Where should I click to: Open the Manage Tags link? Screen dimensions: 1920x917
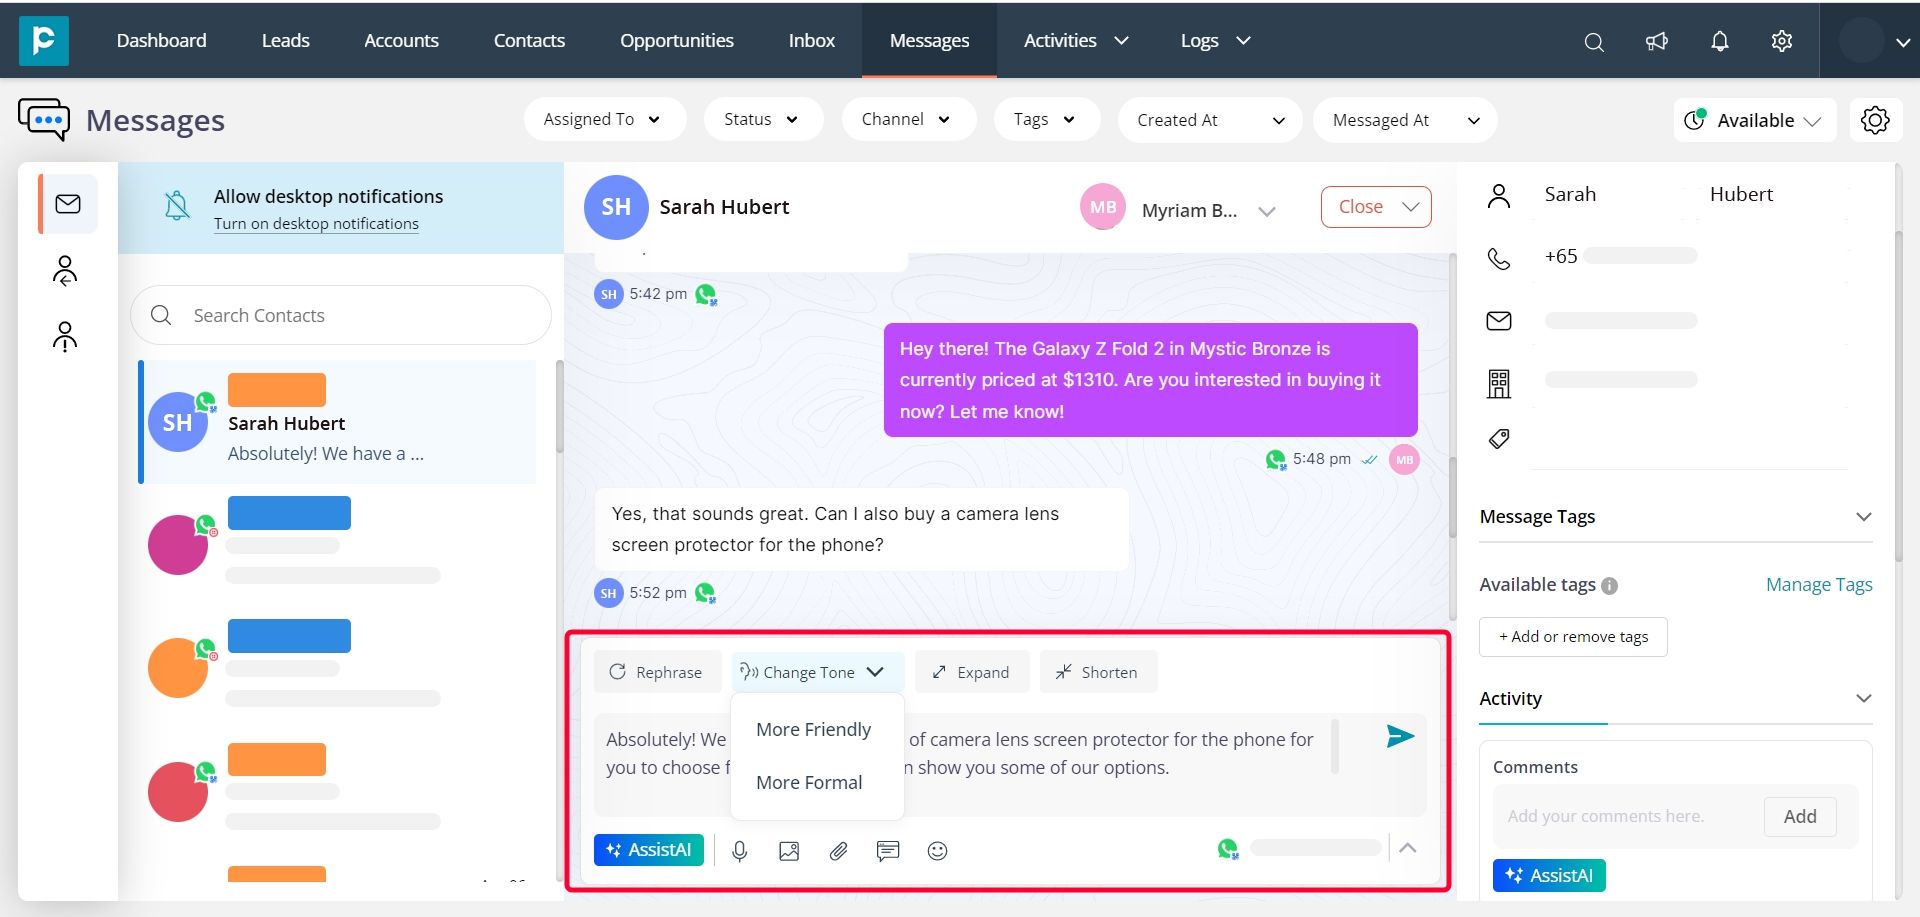click(x=1819, y=585)
